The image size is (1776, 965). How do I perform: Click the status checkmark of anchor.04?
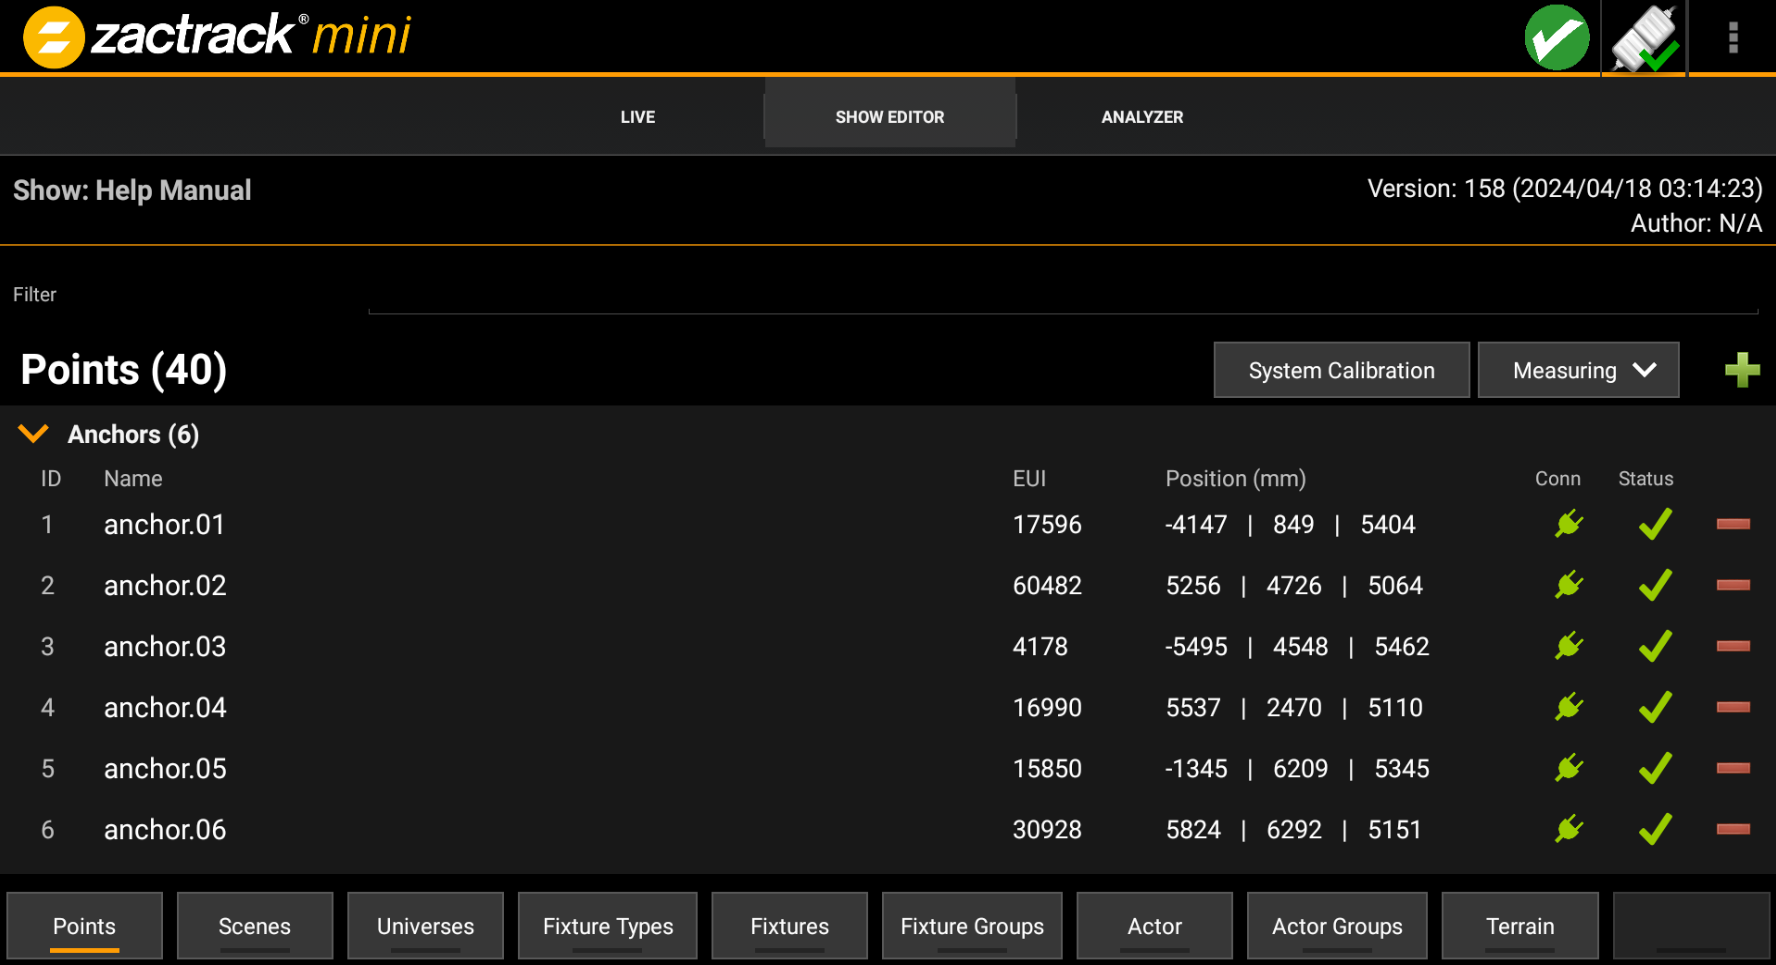click(x=1655, y=707)
